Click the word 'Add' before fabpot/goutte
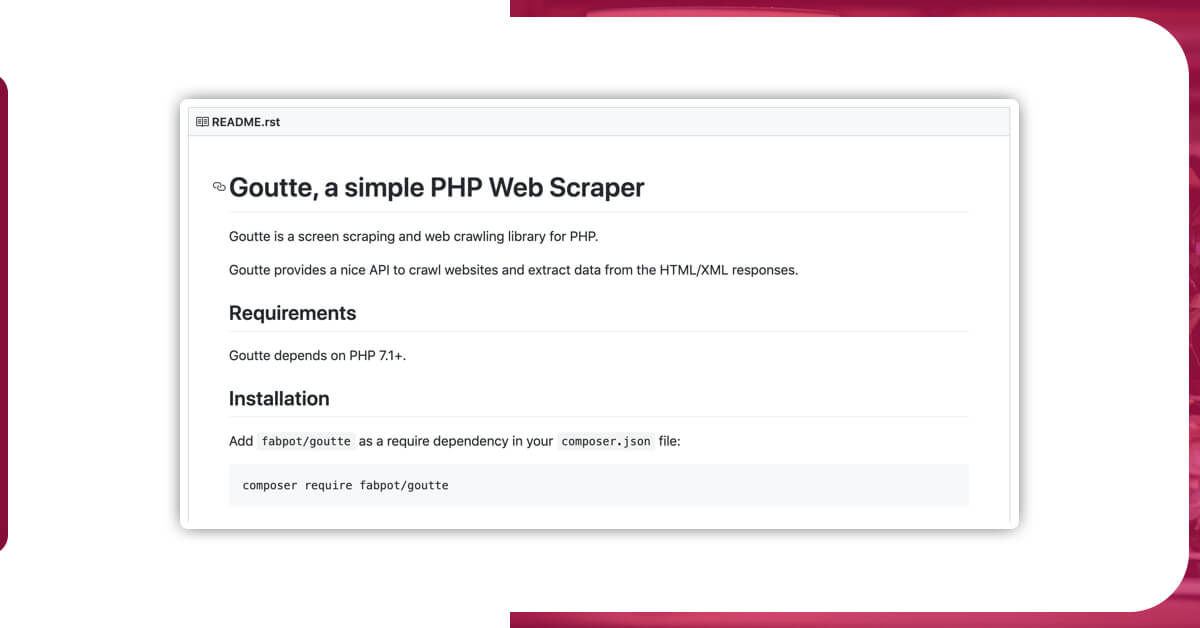The width and height of the screenshot is (1200, 628). click(x=241, y=441)
